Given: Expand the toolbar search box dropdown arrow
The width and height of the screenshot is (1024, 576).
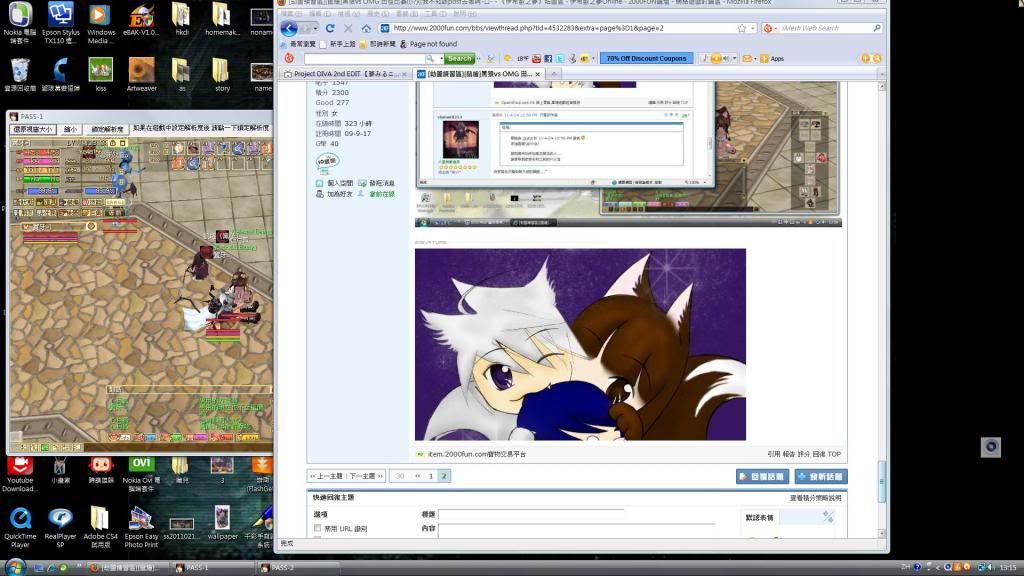Looking at the screenshot, I should click(435, 59).
